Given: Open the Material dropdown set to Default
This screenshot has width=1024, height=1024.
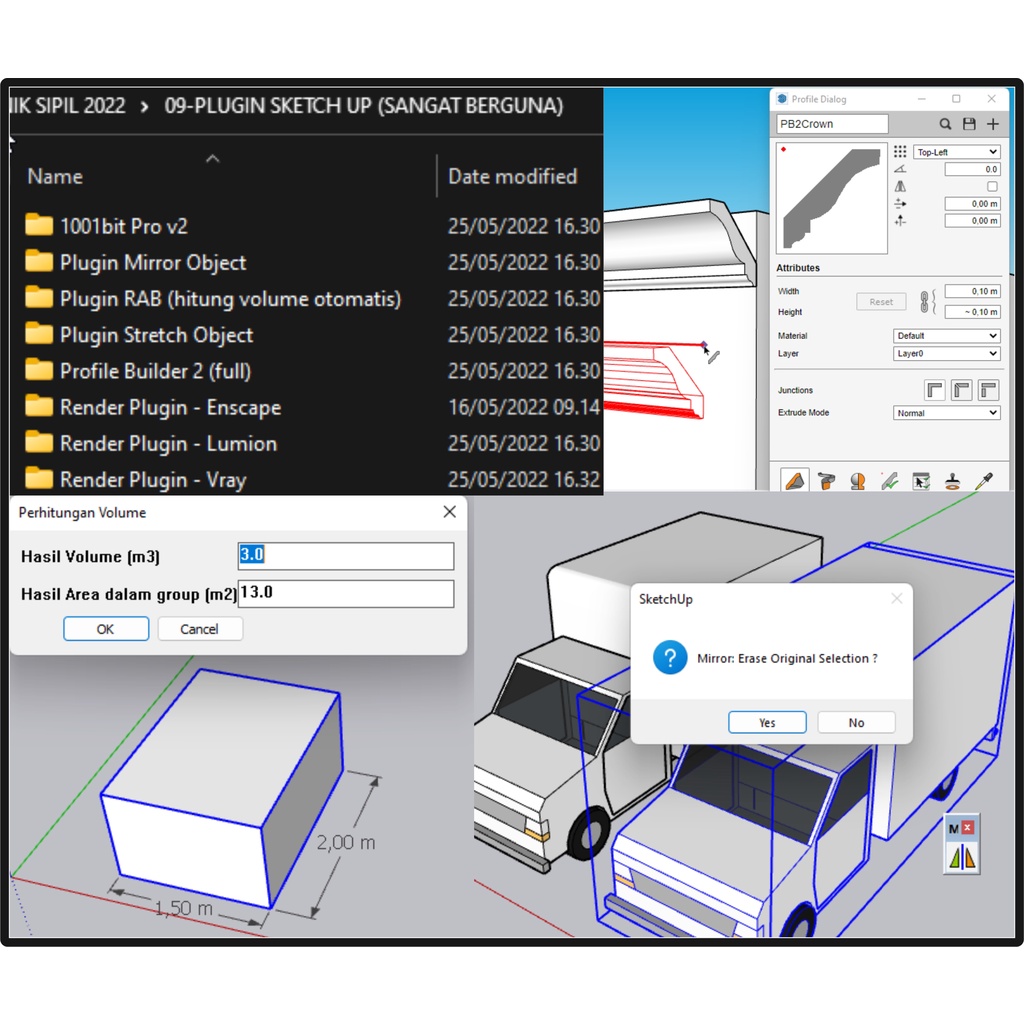Looking at the screenshot, I should point(946,336).
